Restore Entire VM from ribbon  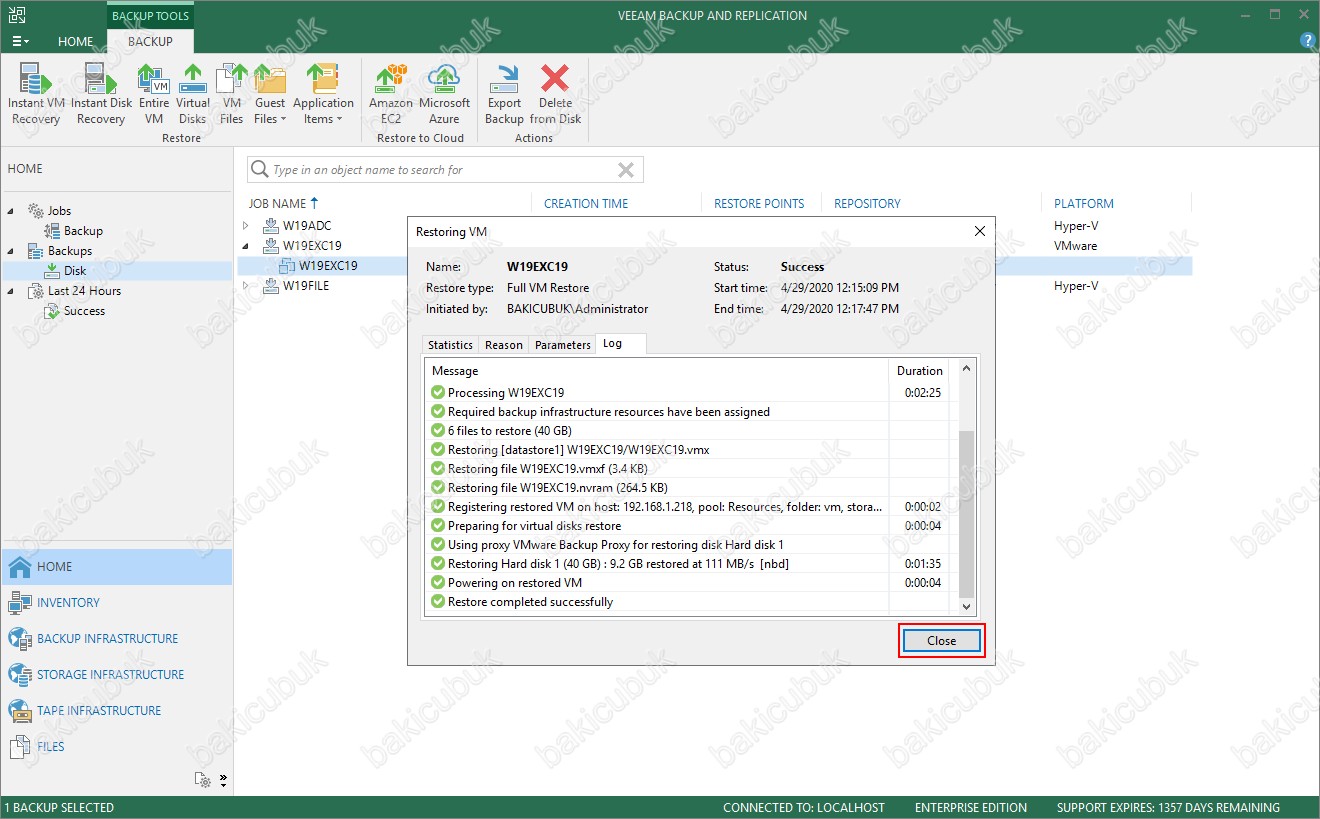click(154, 94)
